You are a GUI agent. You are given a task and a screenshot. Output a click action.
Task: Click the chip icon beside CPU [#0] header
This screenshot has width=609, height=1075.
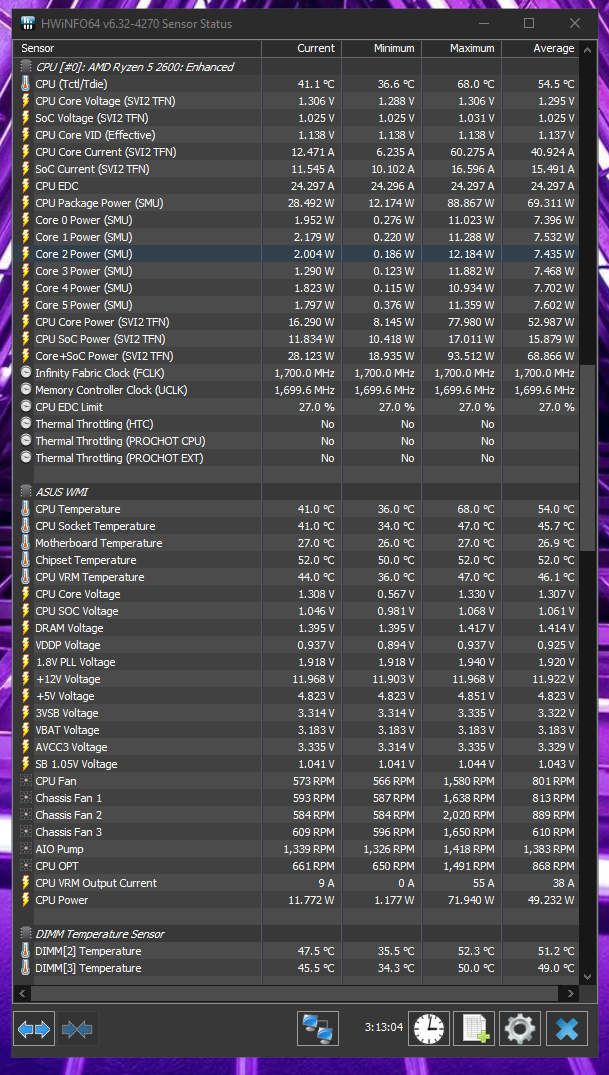(x=25, y=67)
